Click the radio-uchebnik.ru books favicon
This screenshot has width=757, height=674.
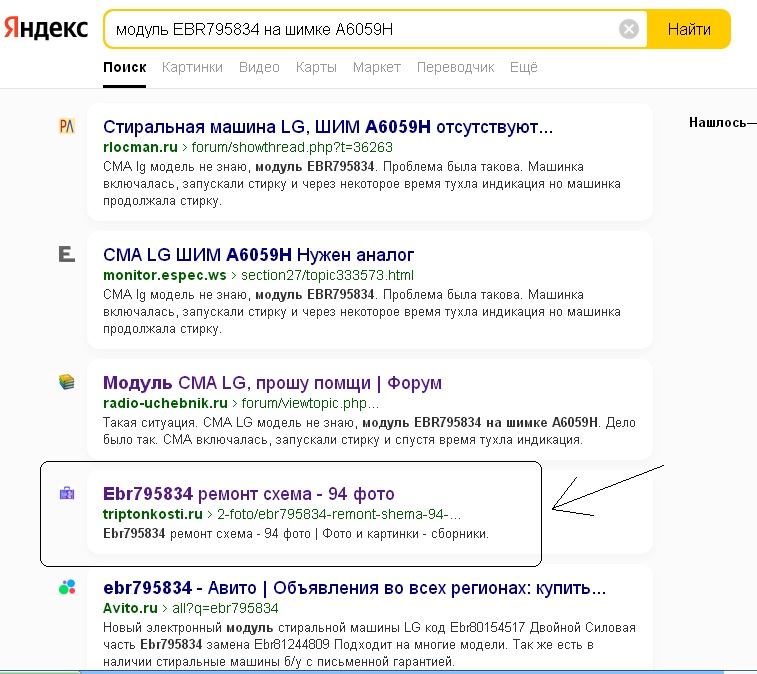(x=67, y=382)
